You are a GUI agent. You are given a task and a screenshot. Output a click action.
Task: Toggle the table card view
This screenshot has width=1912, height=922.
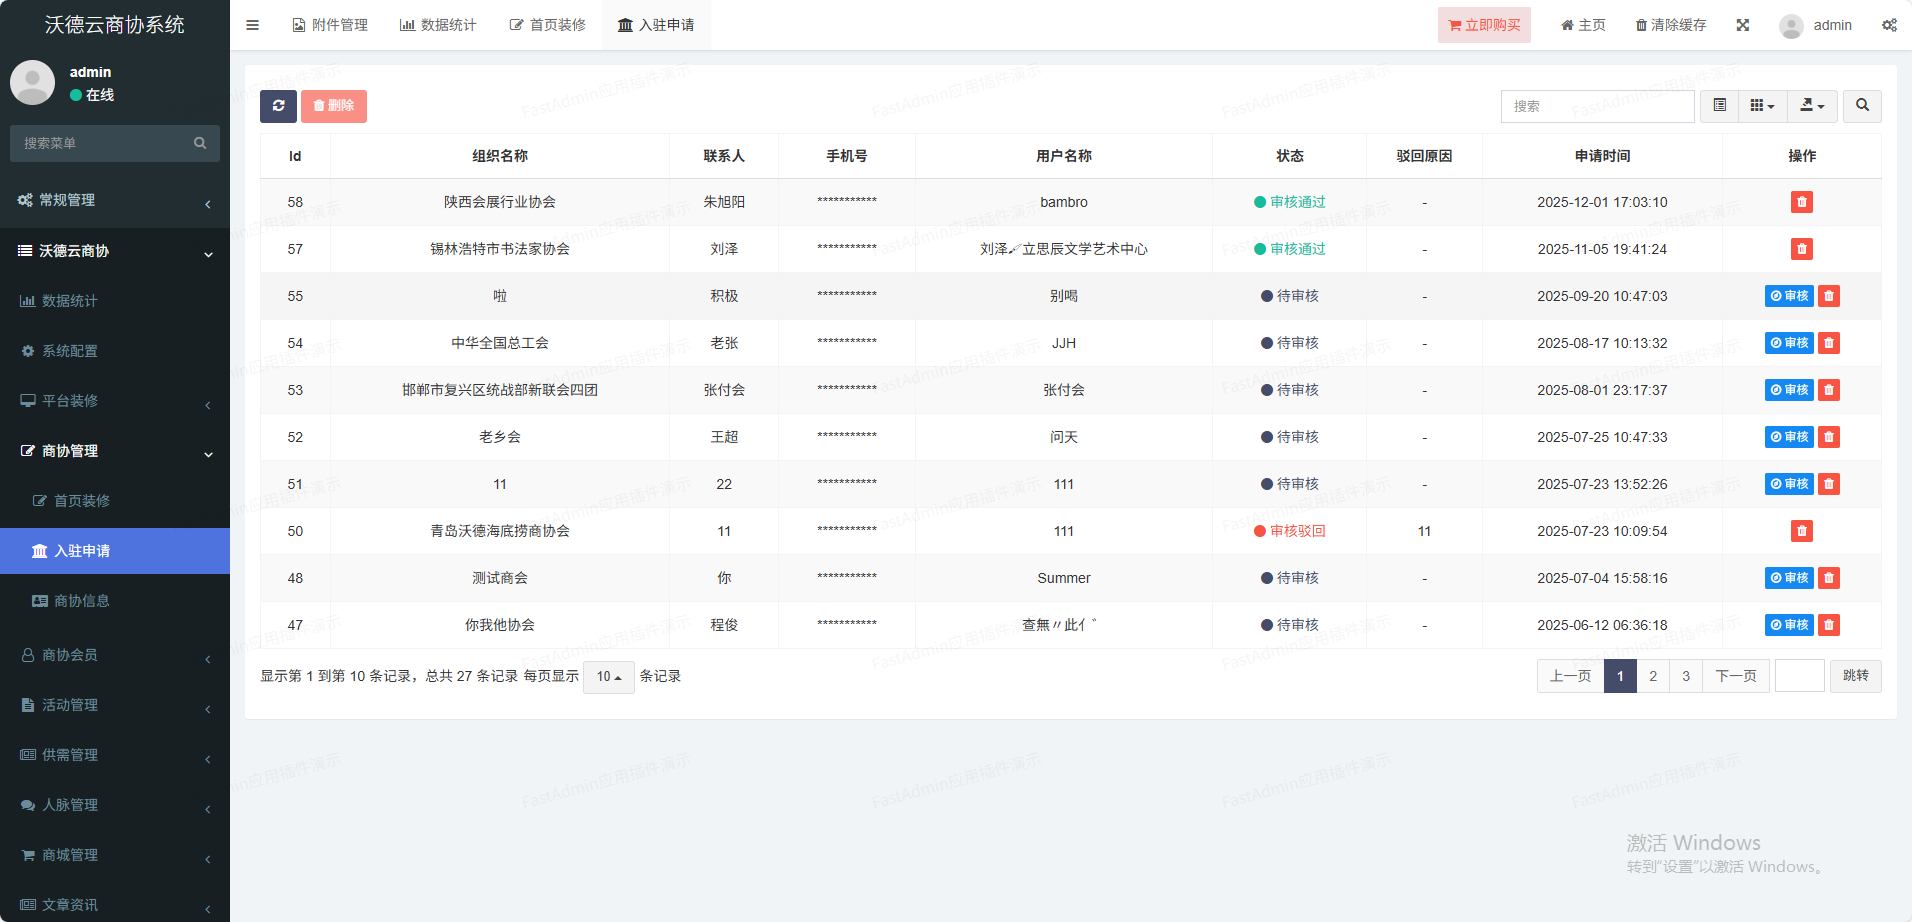click(1720, 106)
